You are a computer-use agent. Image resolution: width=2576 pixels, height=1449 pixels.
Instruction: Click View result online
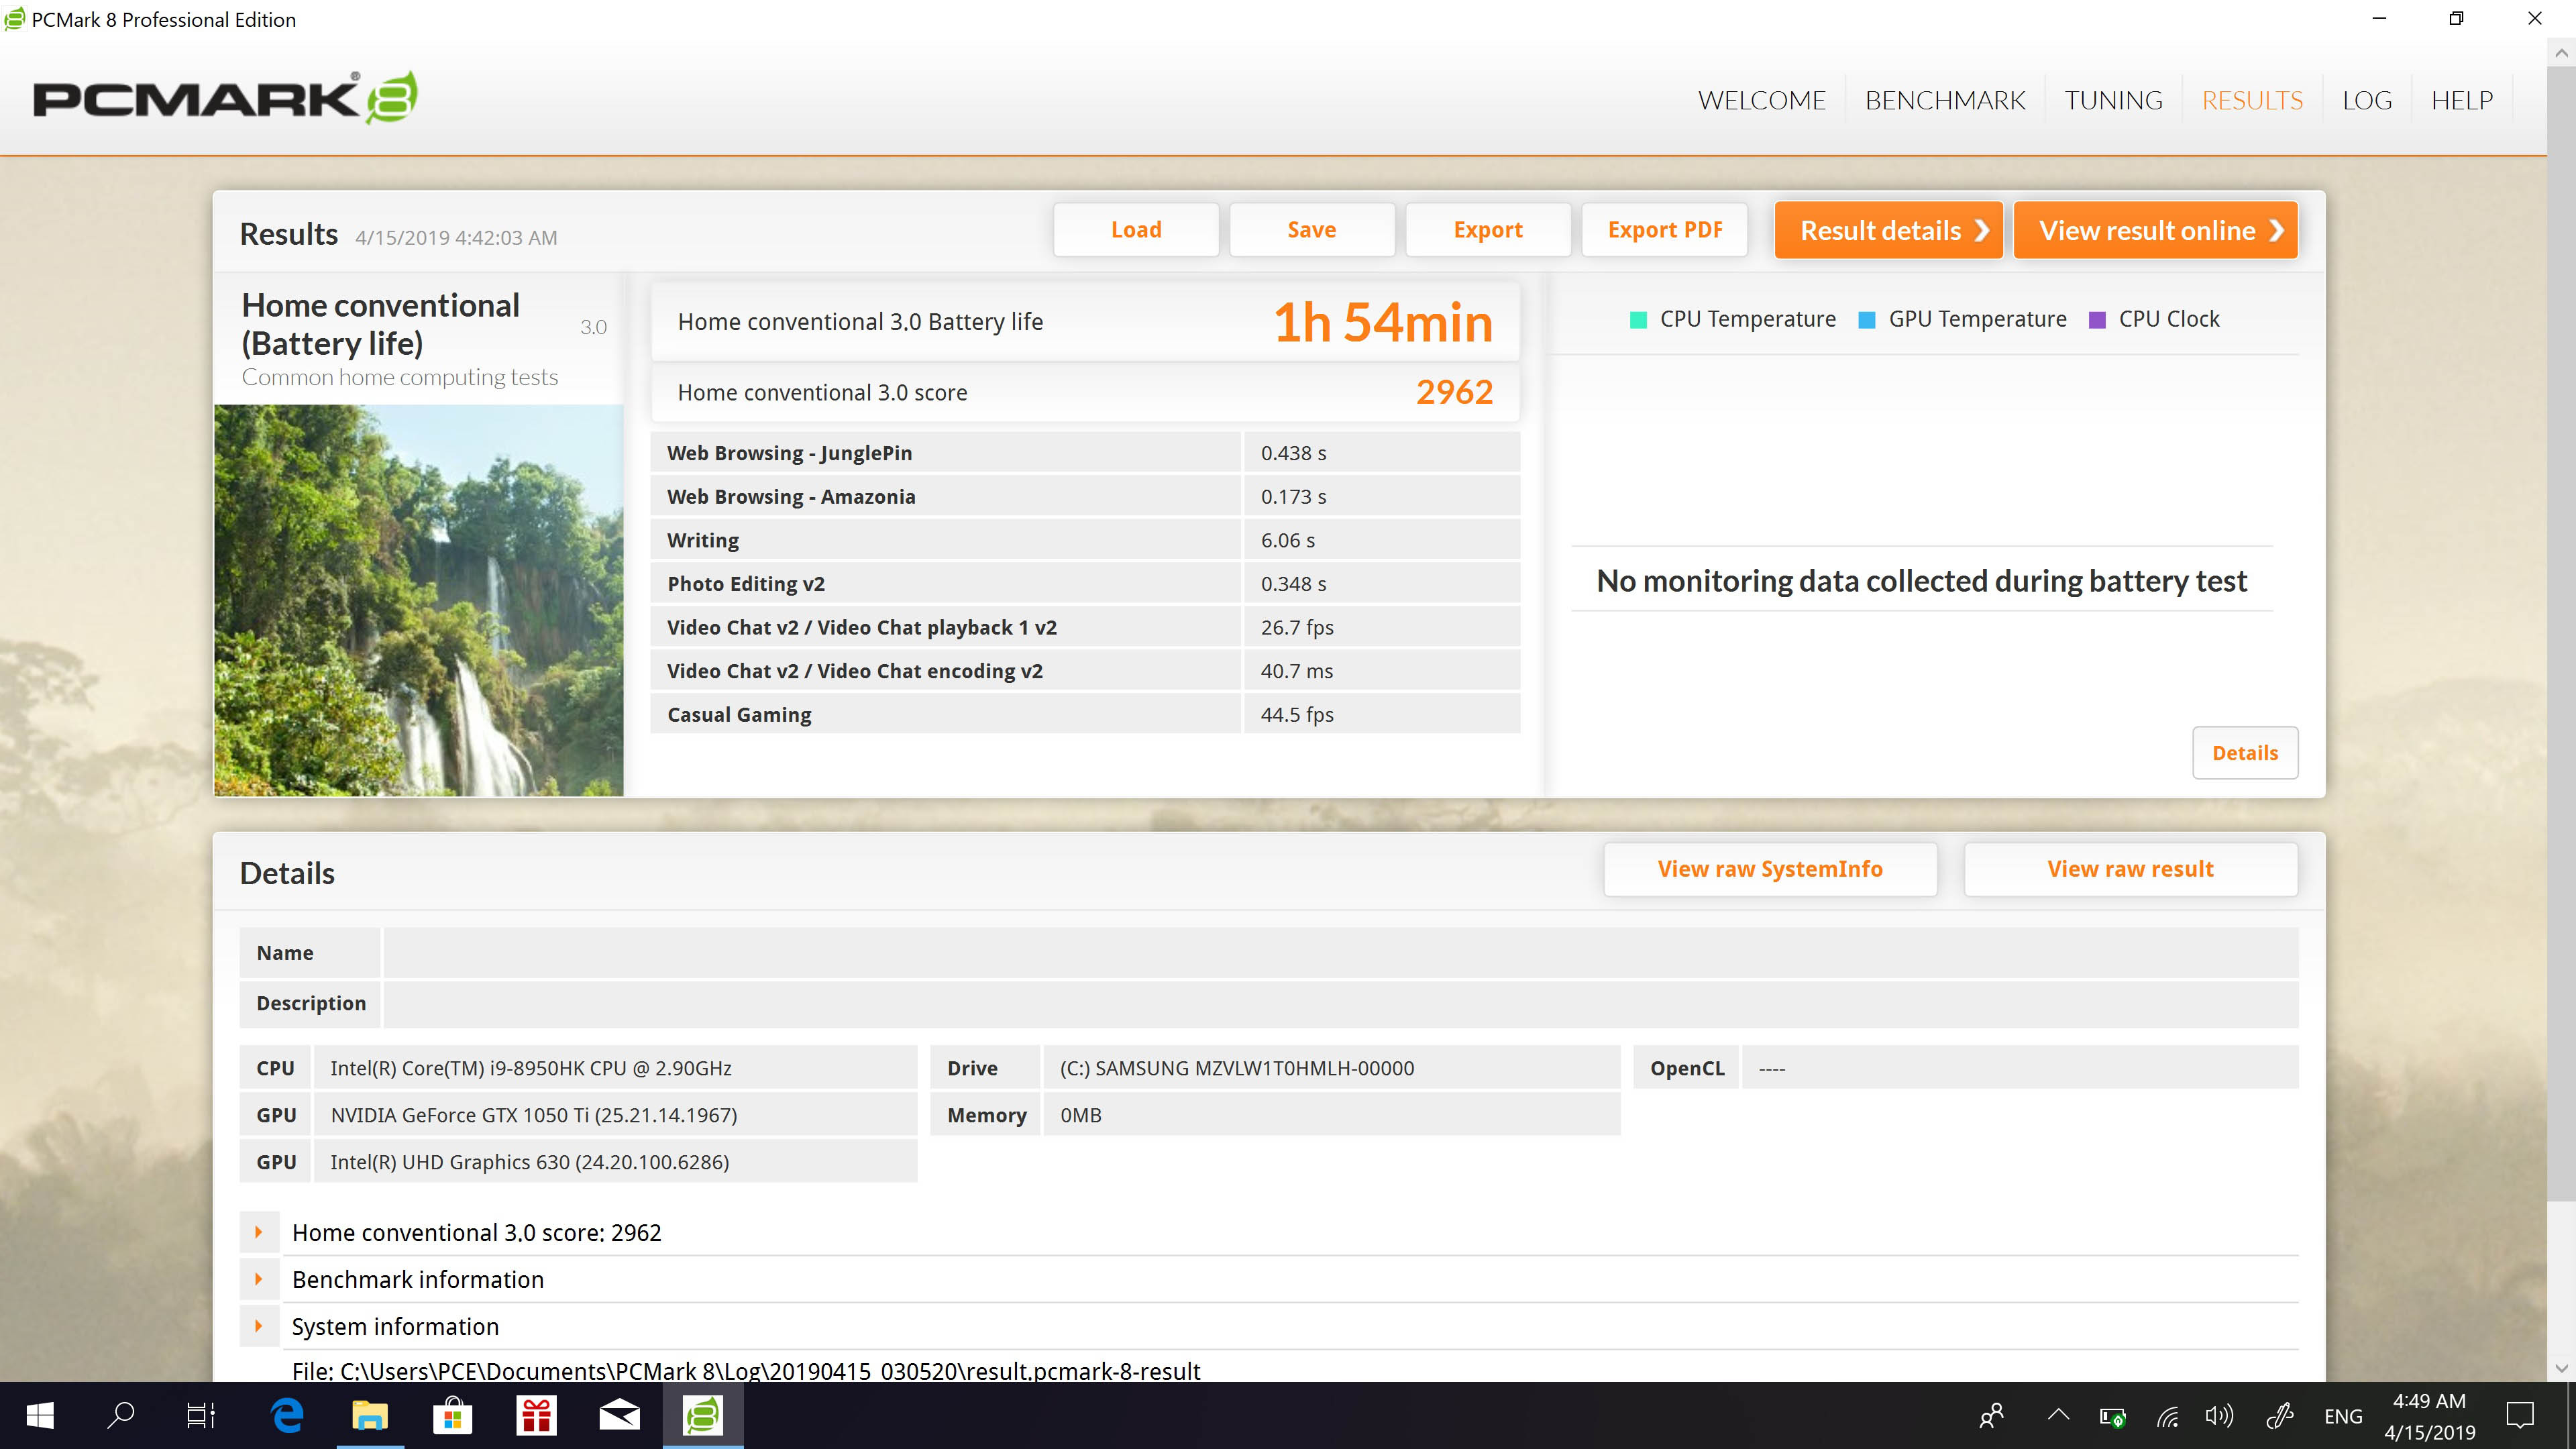click(2155, 230)
